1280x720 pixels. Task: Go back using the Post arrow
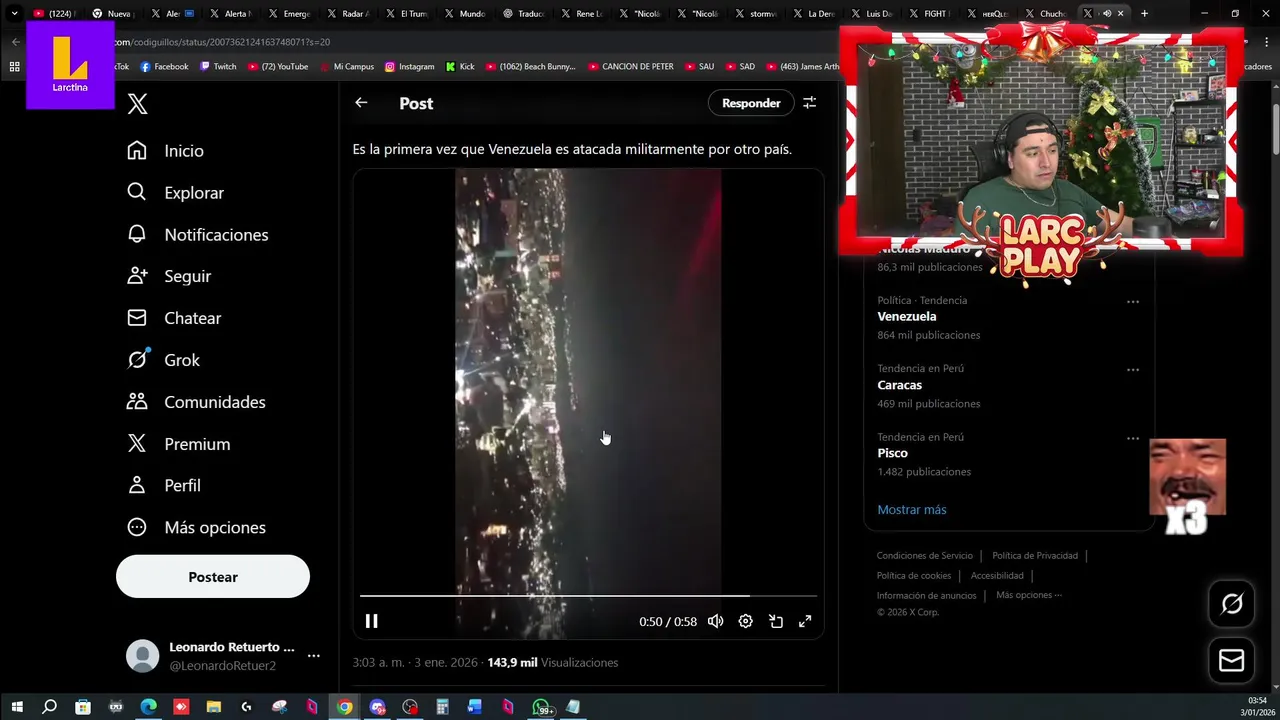click(x=361, y=103)
